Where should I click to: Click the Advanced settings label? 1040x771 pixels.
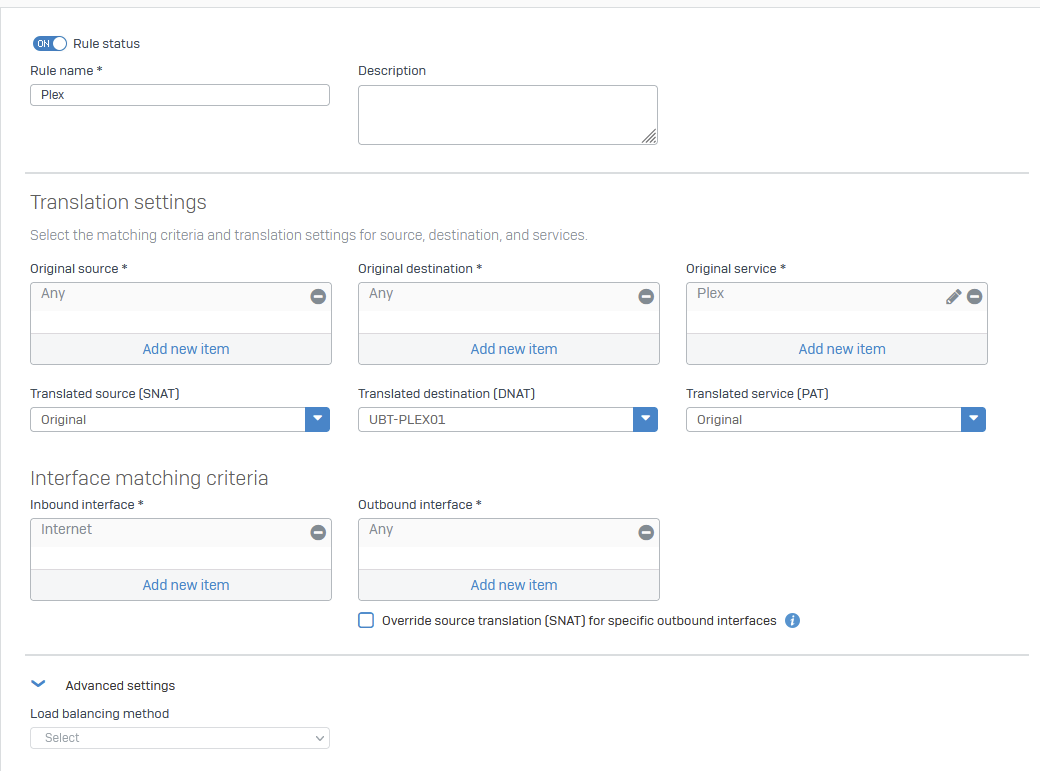point(120,685)
